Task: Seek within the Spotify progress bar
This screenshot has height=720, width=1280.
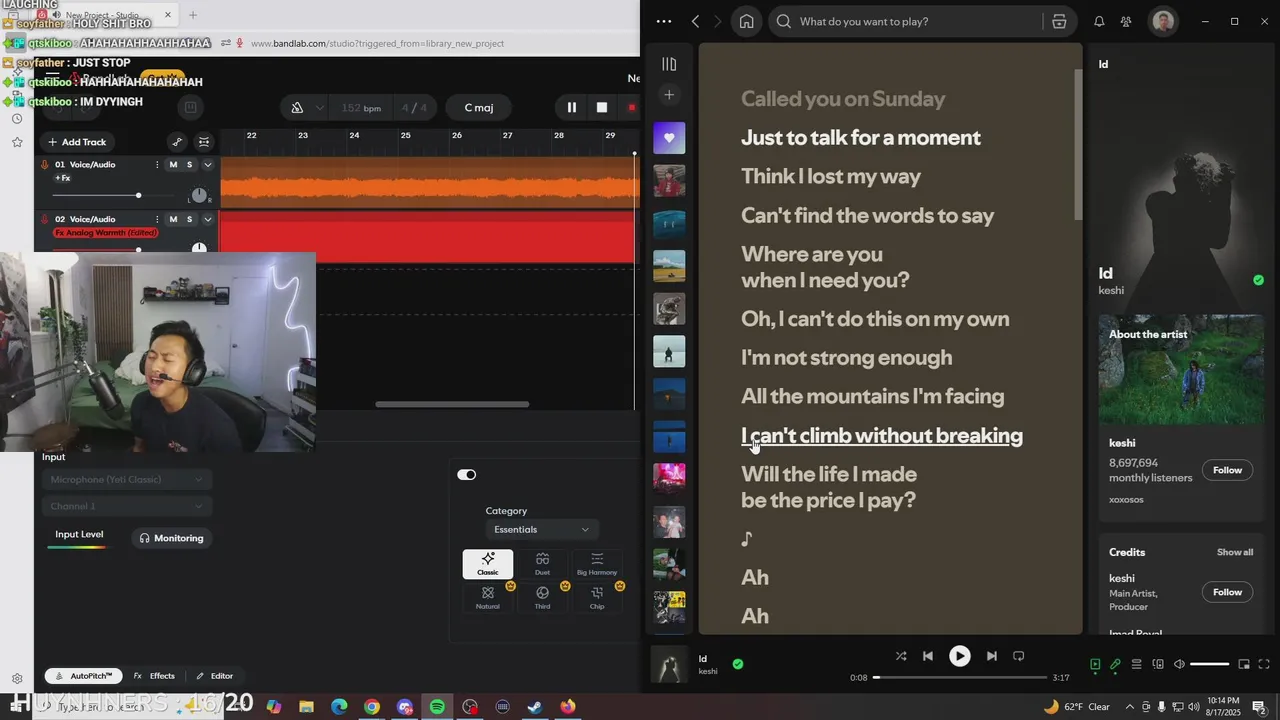Action: pyautogui.click(x=960, y=677)
